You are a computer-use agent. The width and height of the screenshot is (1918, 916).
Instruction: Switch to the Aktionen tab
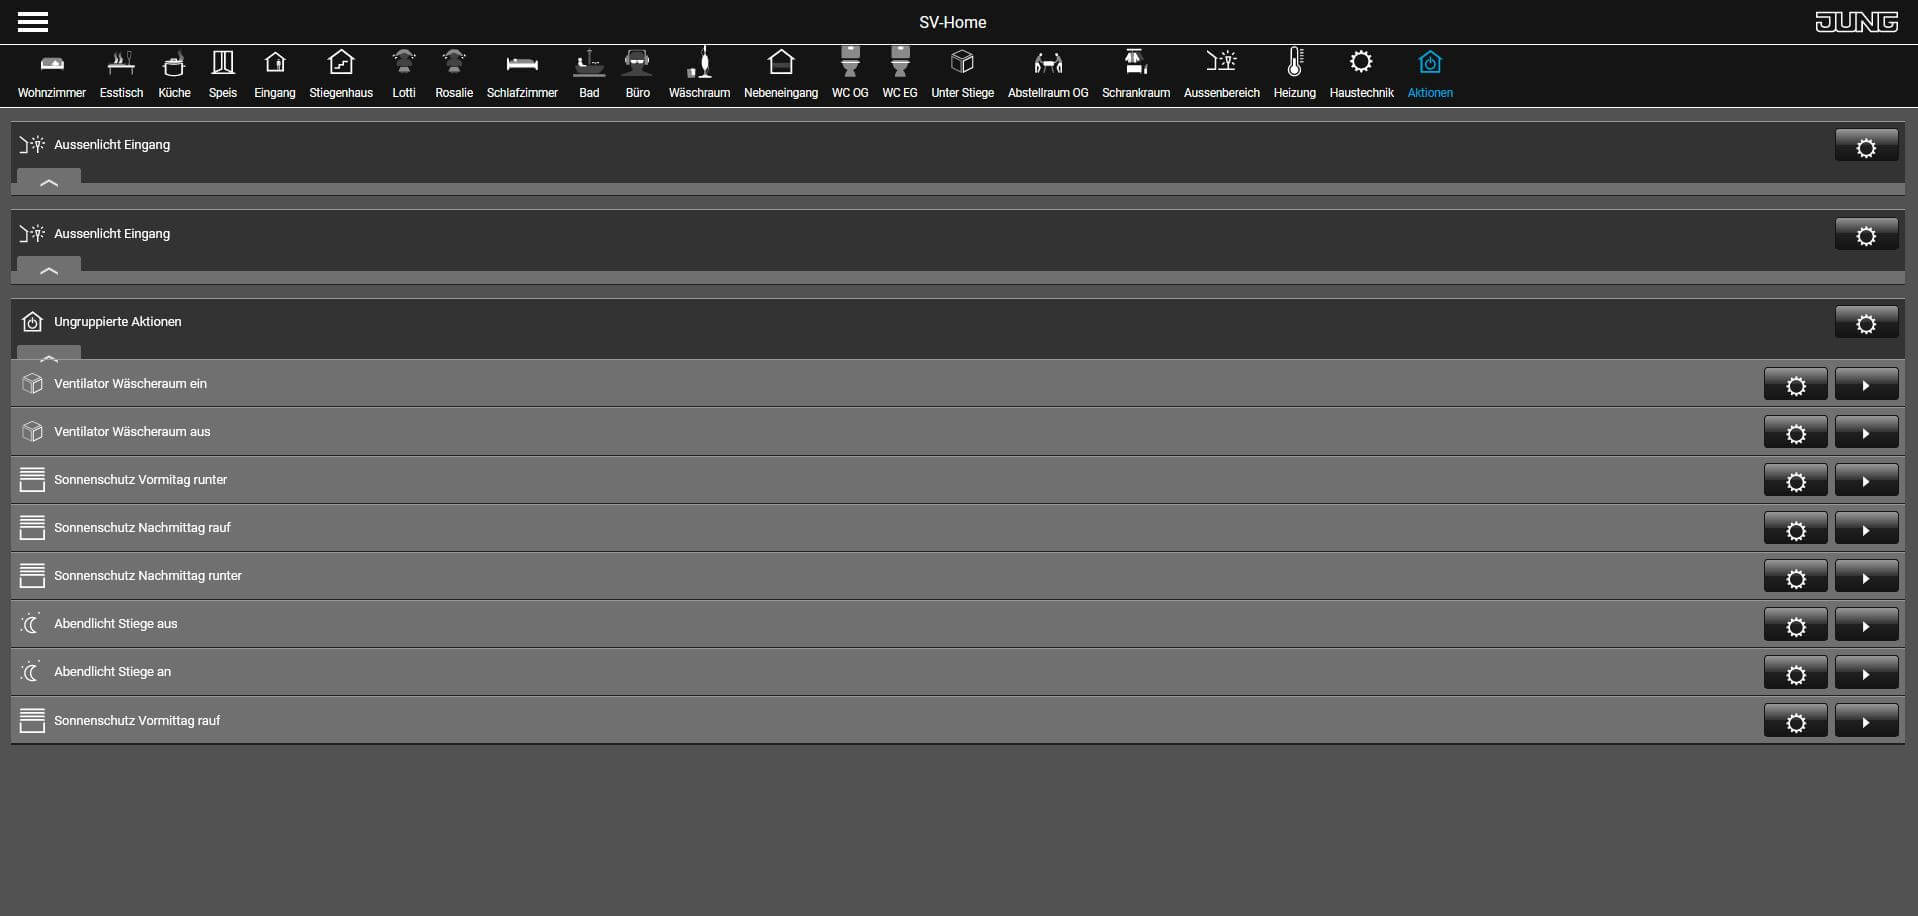(1430, 74)
